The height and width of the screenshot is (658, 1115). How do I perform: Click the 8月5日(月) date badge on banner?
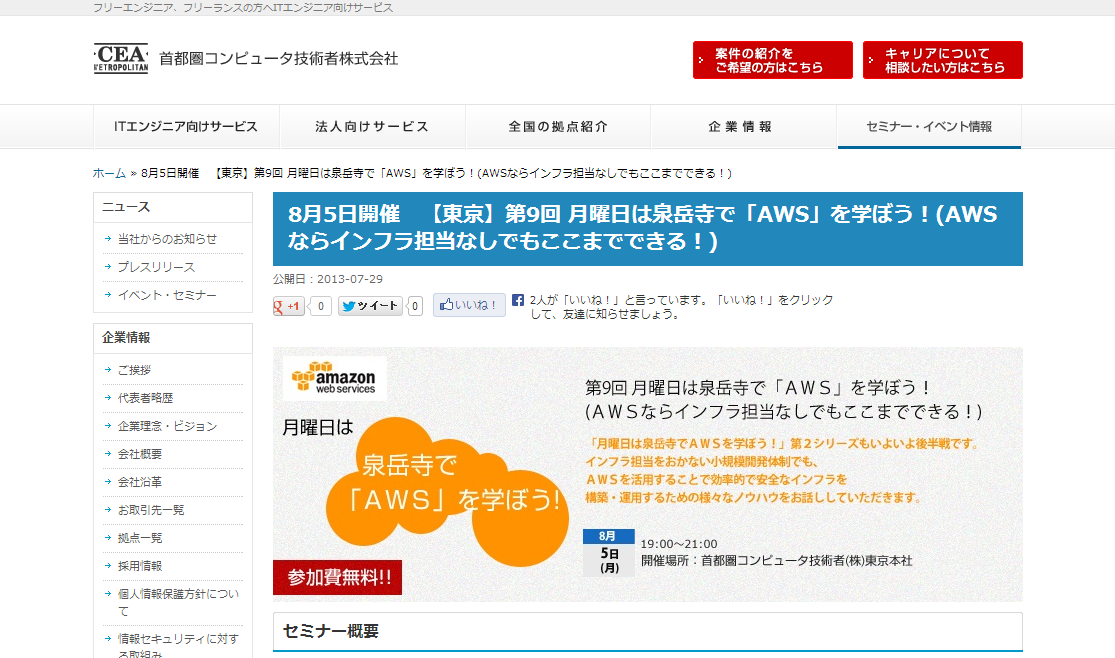pos(609,552)
